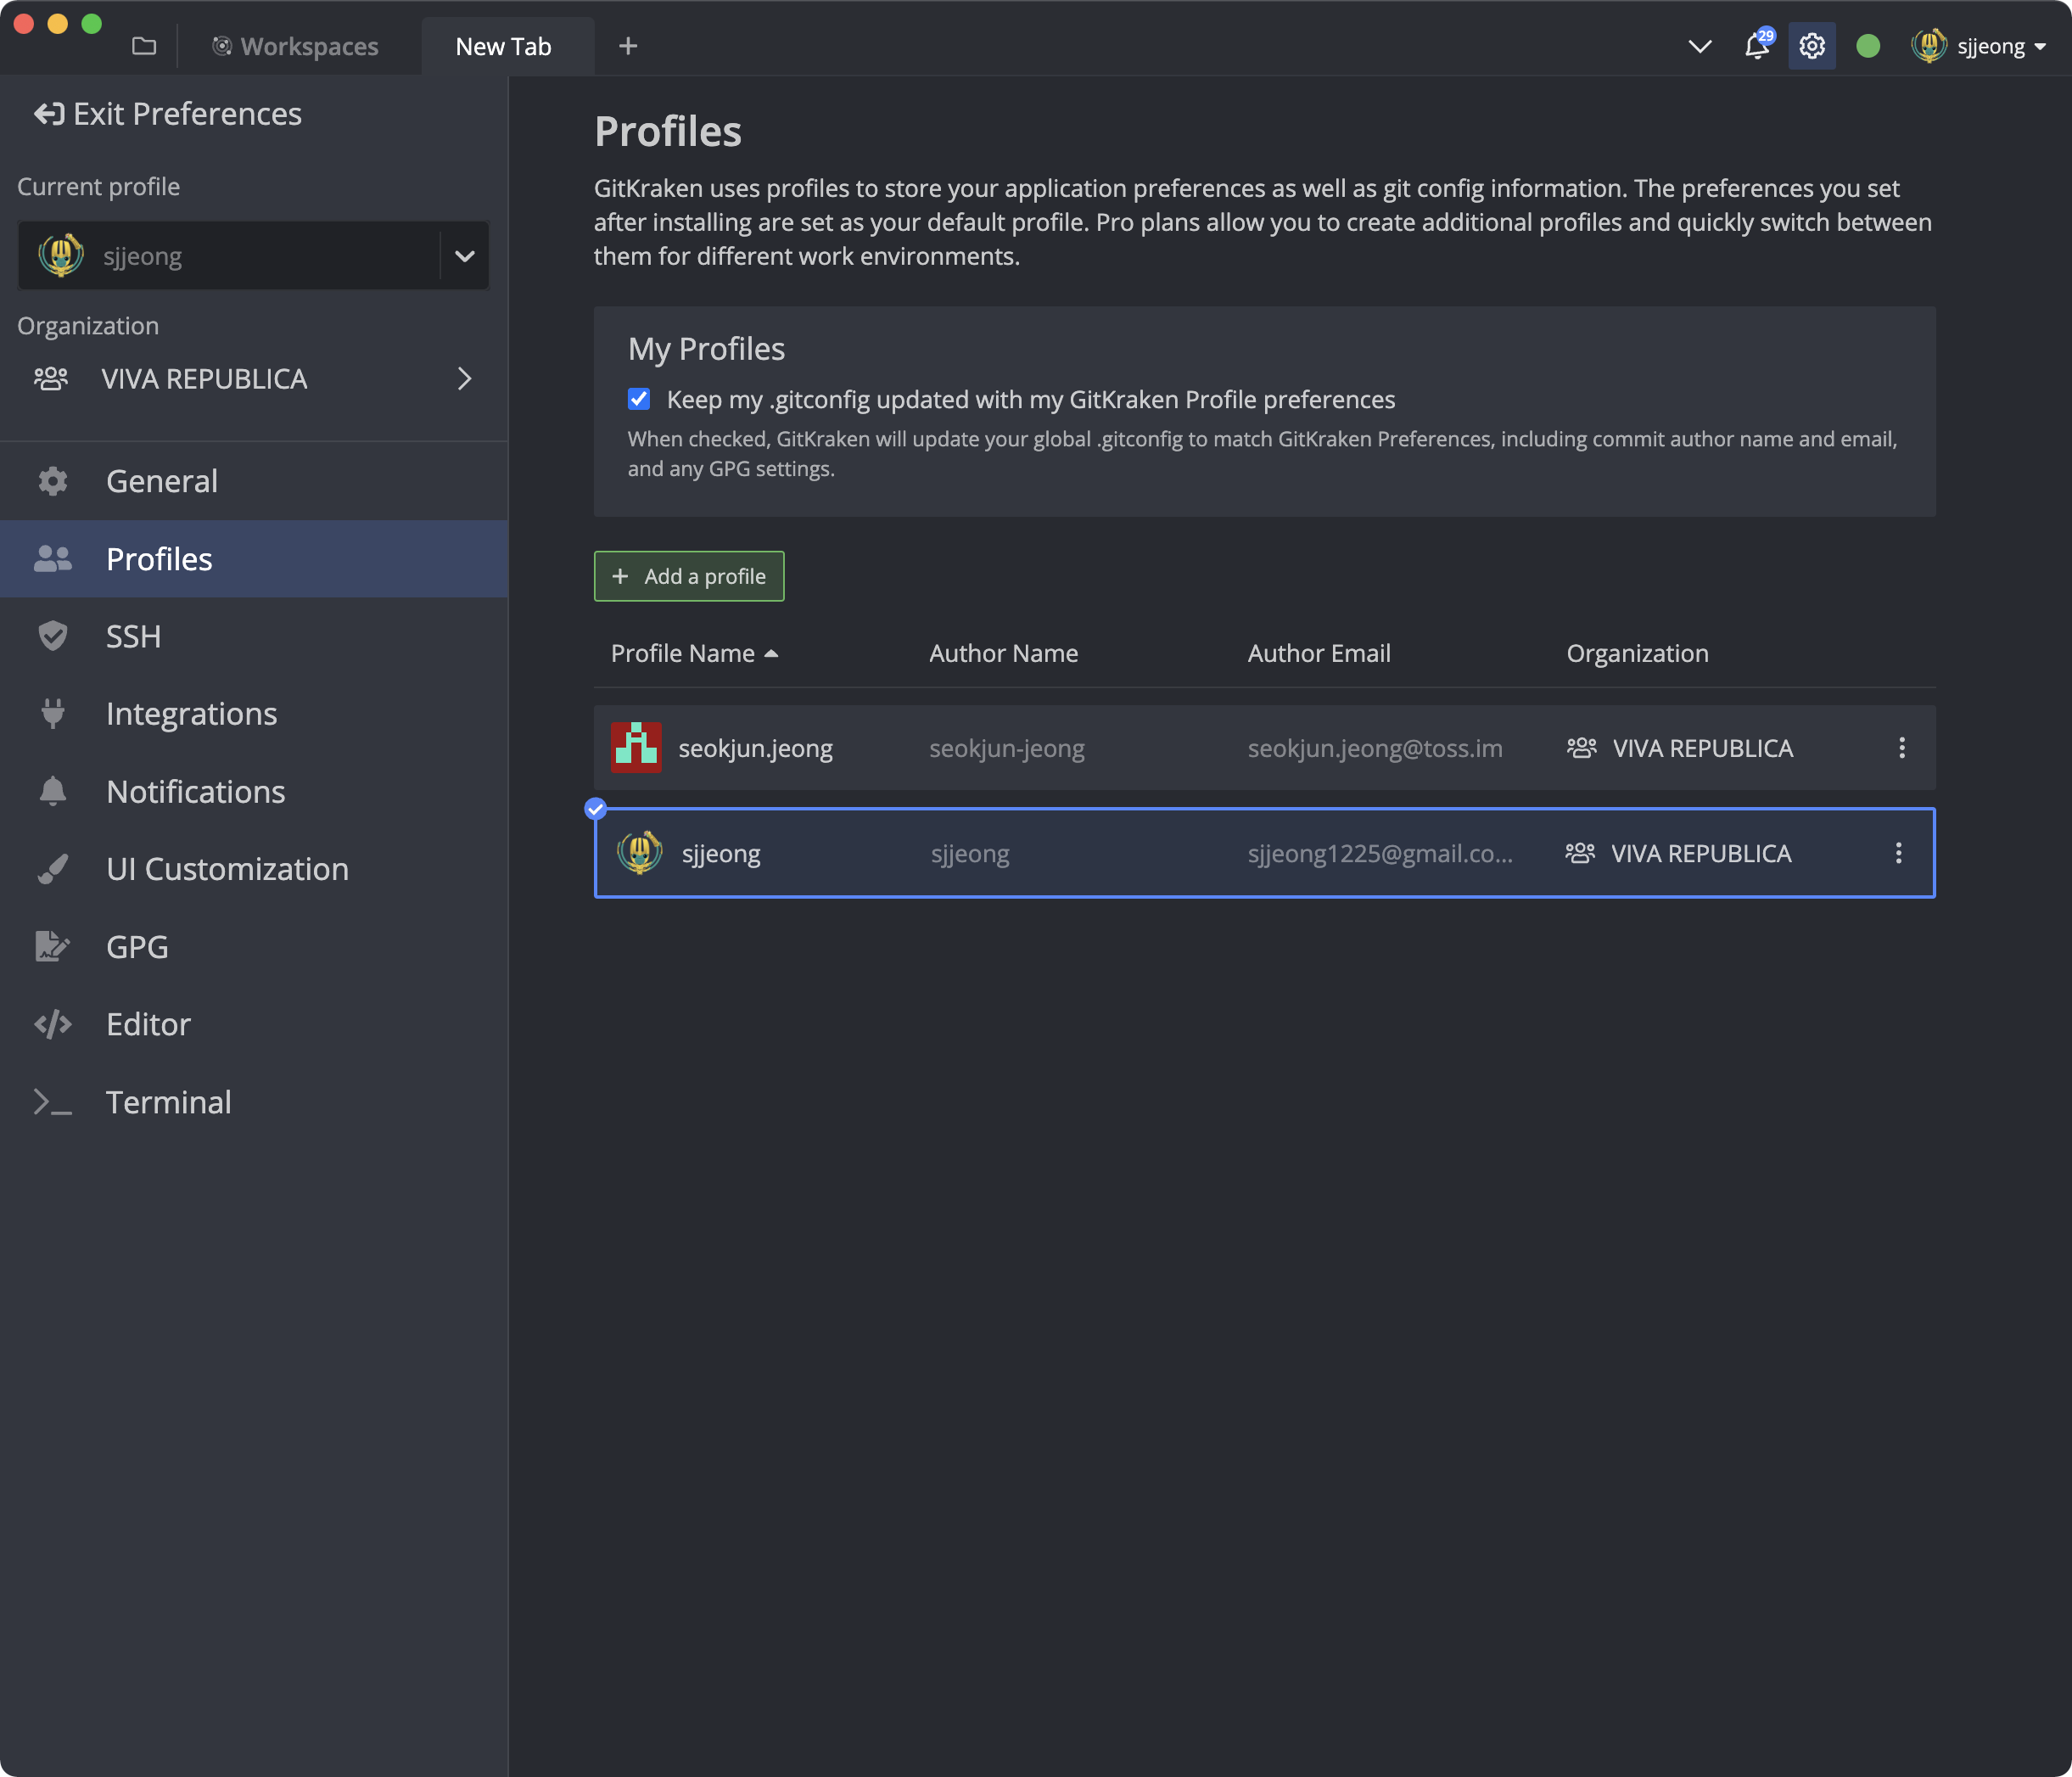Click the preferences gear icon in toolbar
This screenshot has height=1777, width=2072.
(x=1811, y=46)
